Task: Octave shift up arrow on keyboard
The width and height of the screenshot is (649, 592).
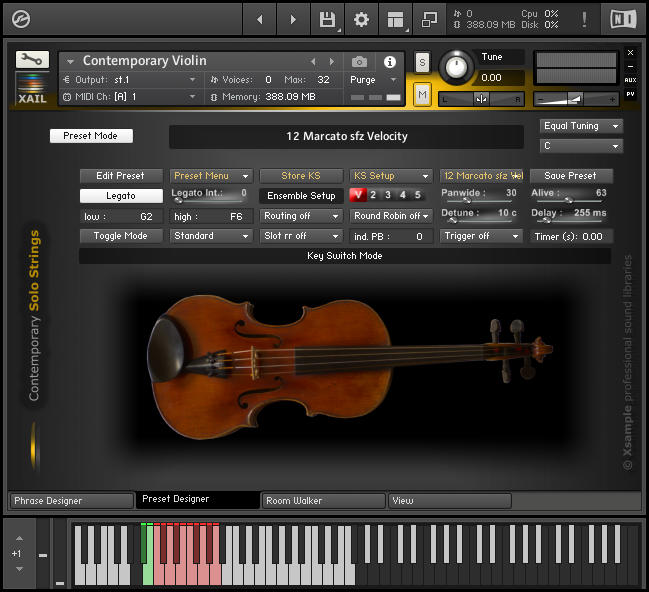Action: (x=19, y=538)
